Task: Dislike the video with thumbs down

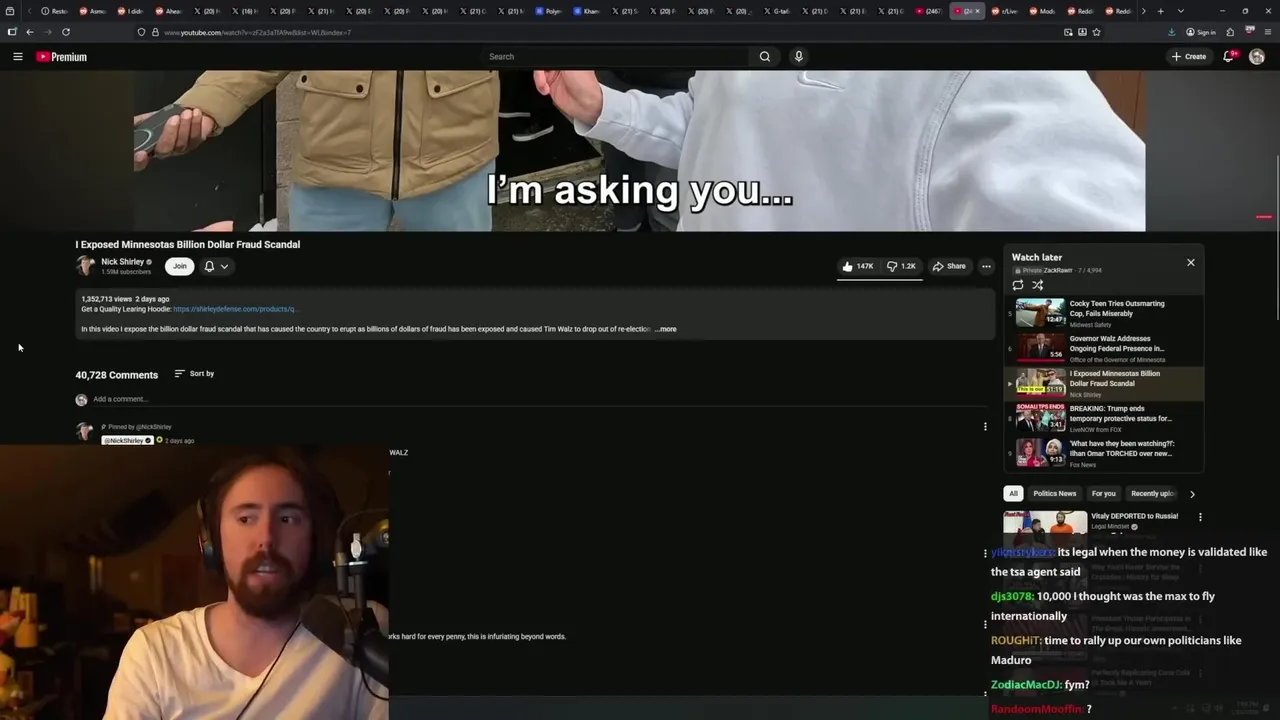Action: (901, 266)
